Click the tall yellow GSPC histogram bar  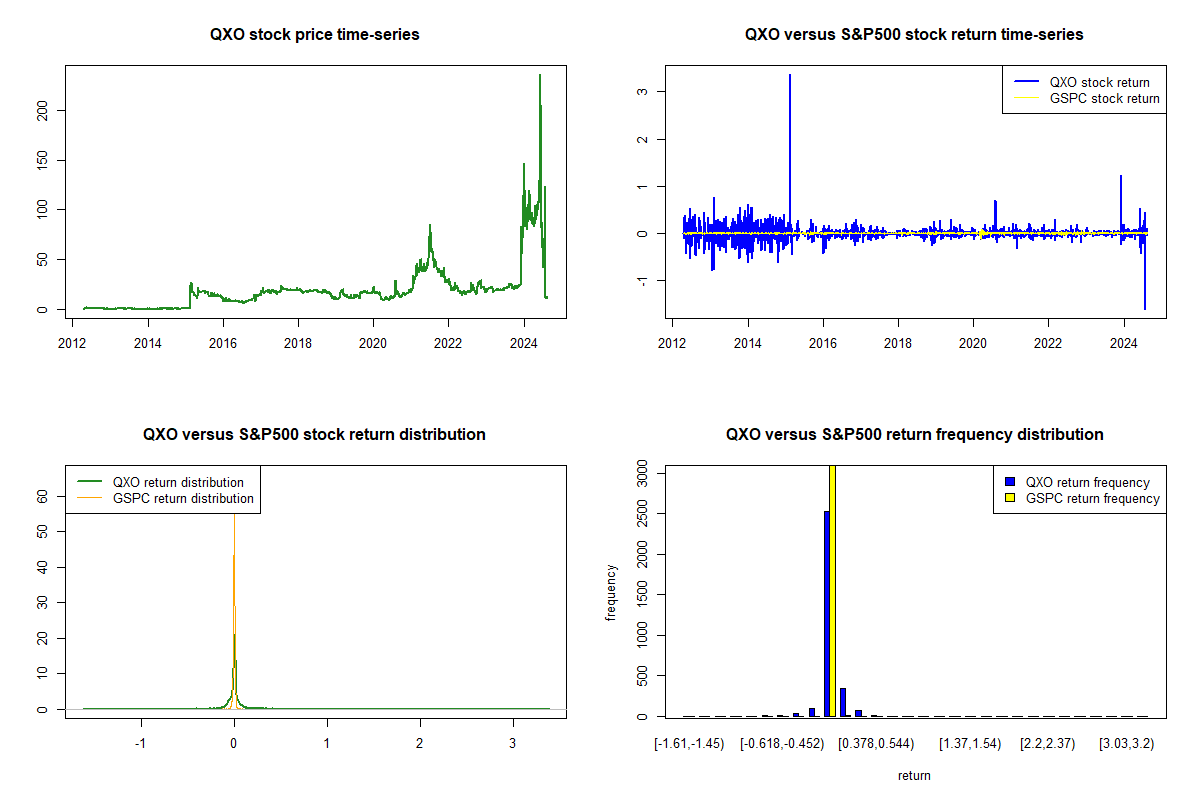[833, 590]
